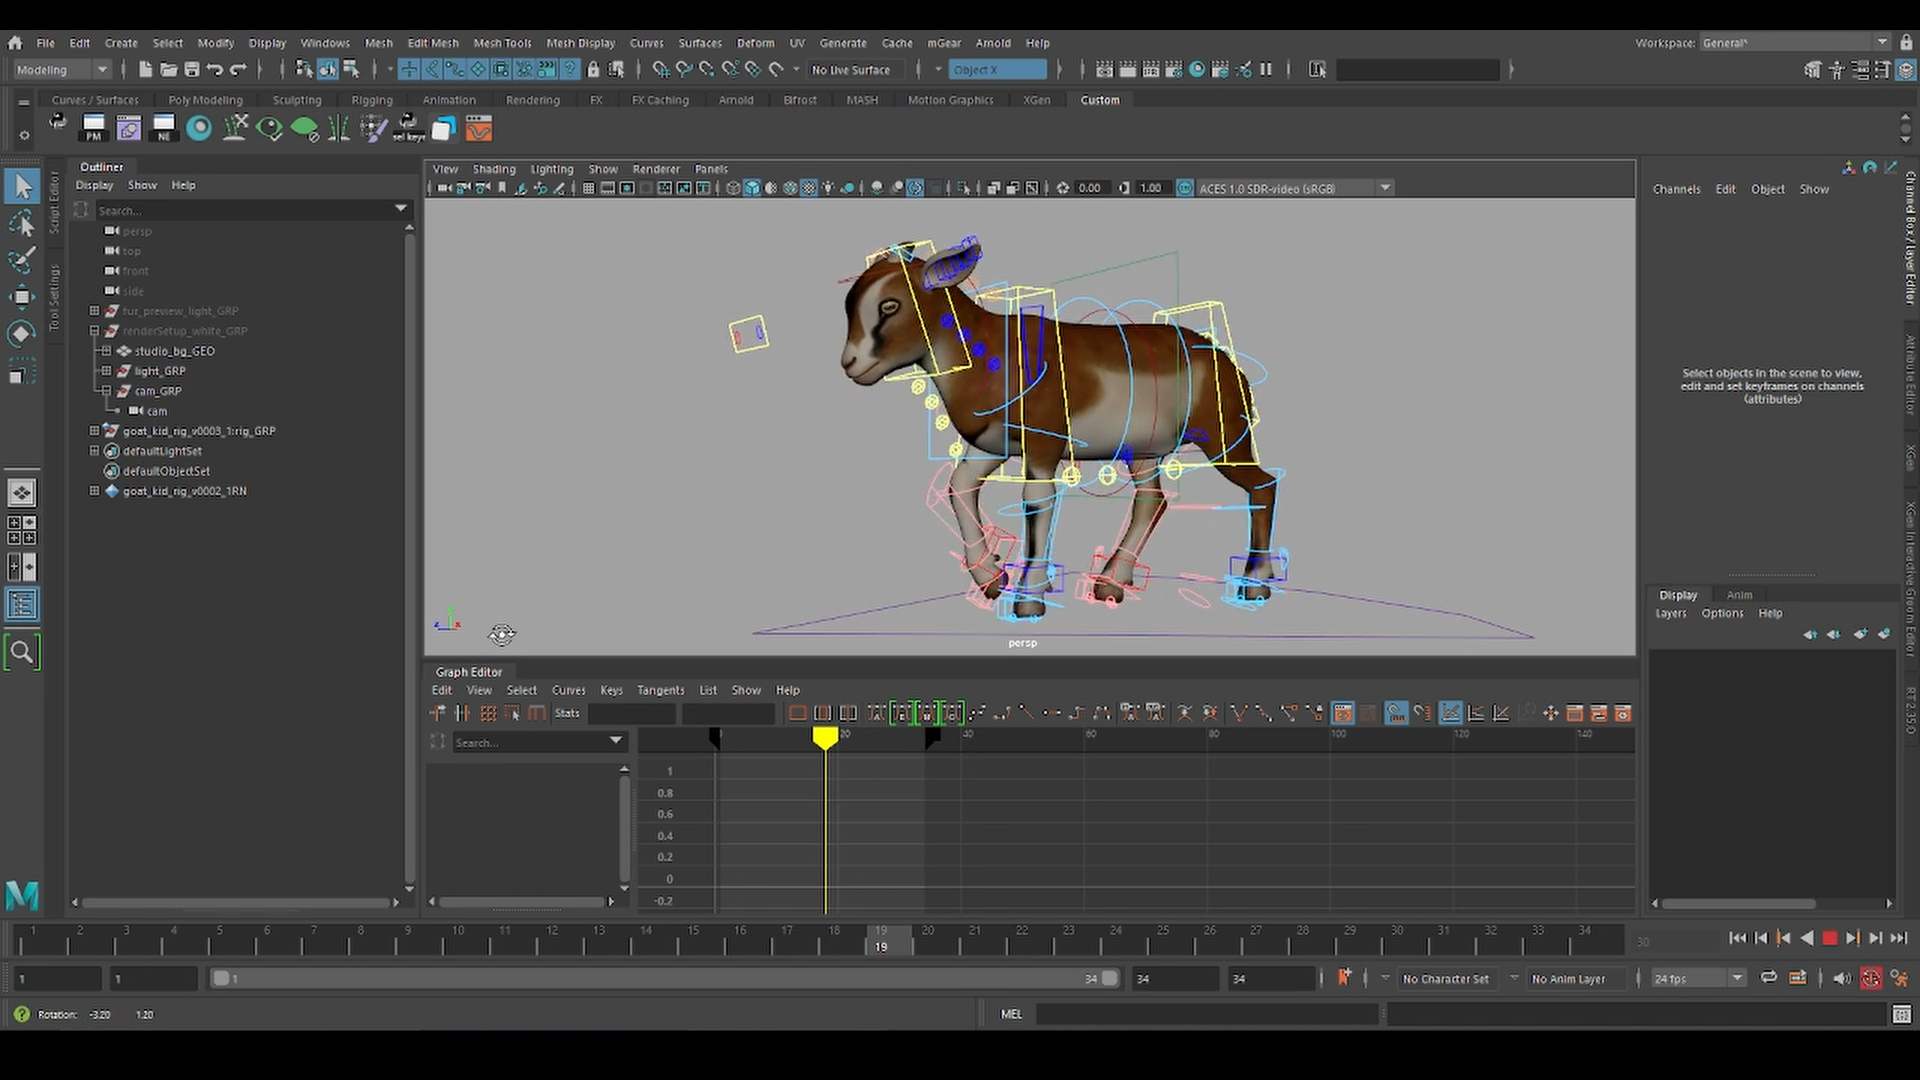Click go to start of range button
The height and width of the screenshot is (1080, 1920).
point(1737,938)
